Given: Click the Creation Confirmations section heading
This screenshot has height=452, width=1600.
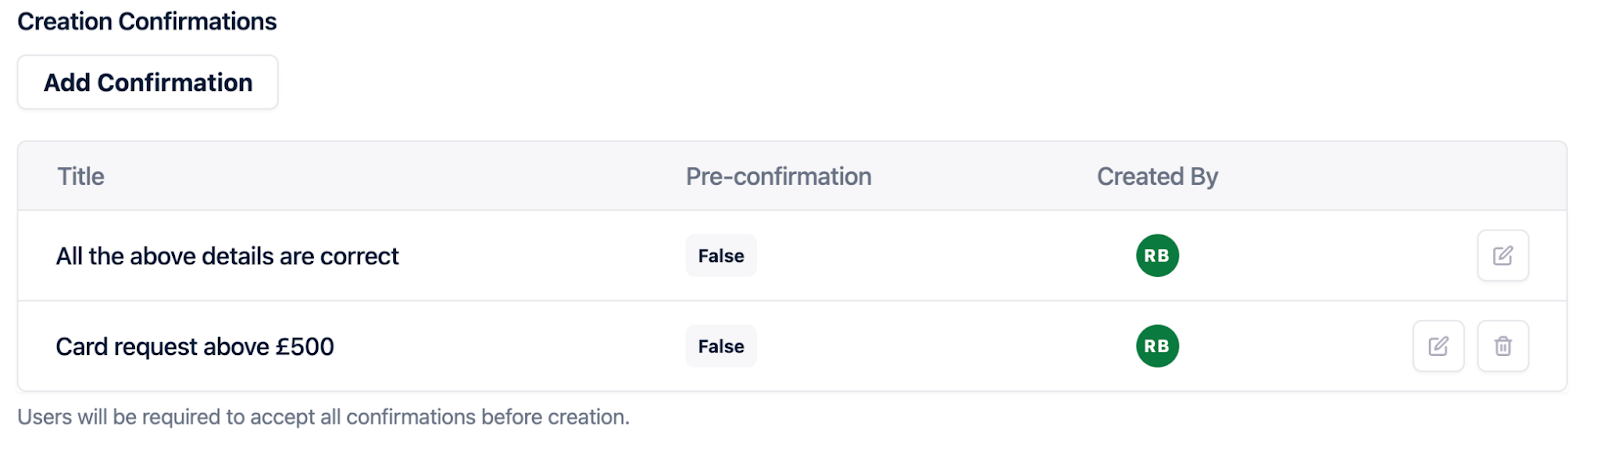Looking at the screenshot, I should [x=147, y=22].
